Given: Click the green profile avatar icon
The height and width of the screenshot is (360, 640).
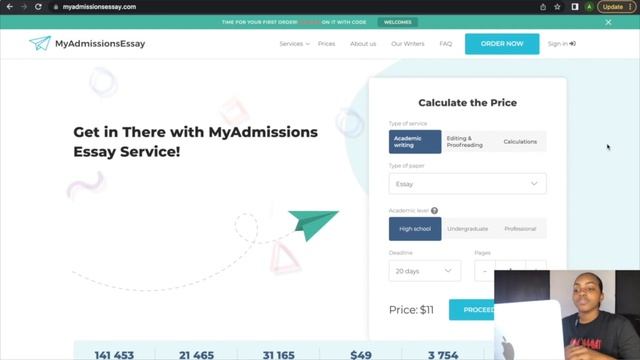Looking at the screenshot, I should (589, 7).
